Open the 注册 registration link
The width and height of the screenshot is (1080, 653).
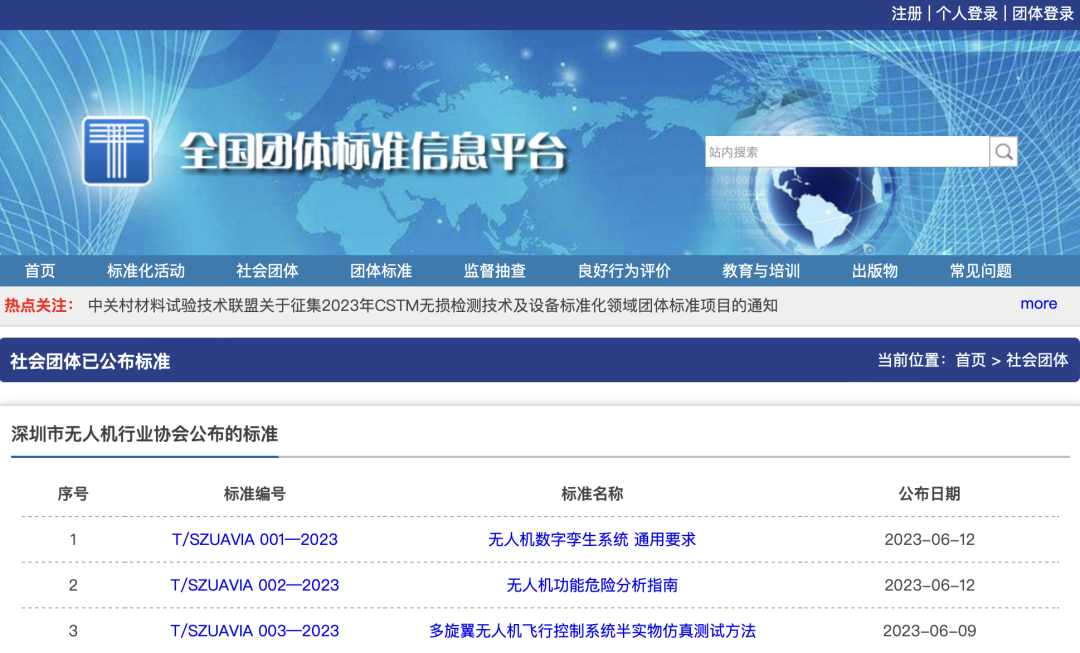tap(906, 14)
